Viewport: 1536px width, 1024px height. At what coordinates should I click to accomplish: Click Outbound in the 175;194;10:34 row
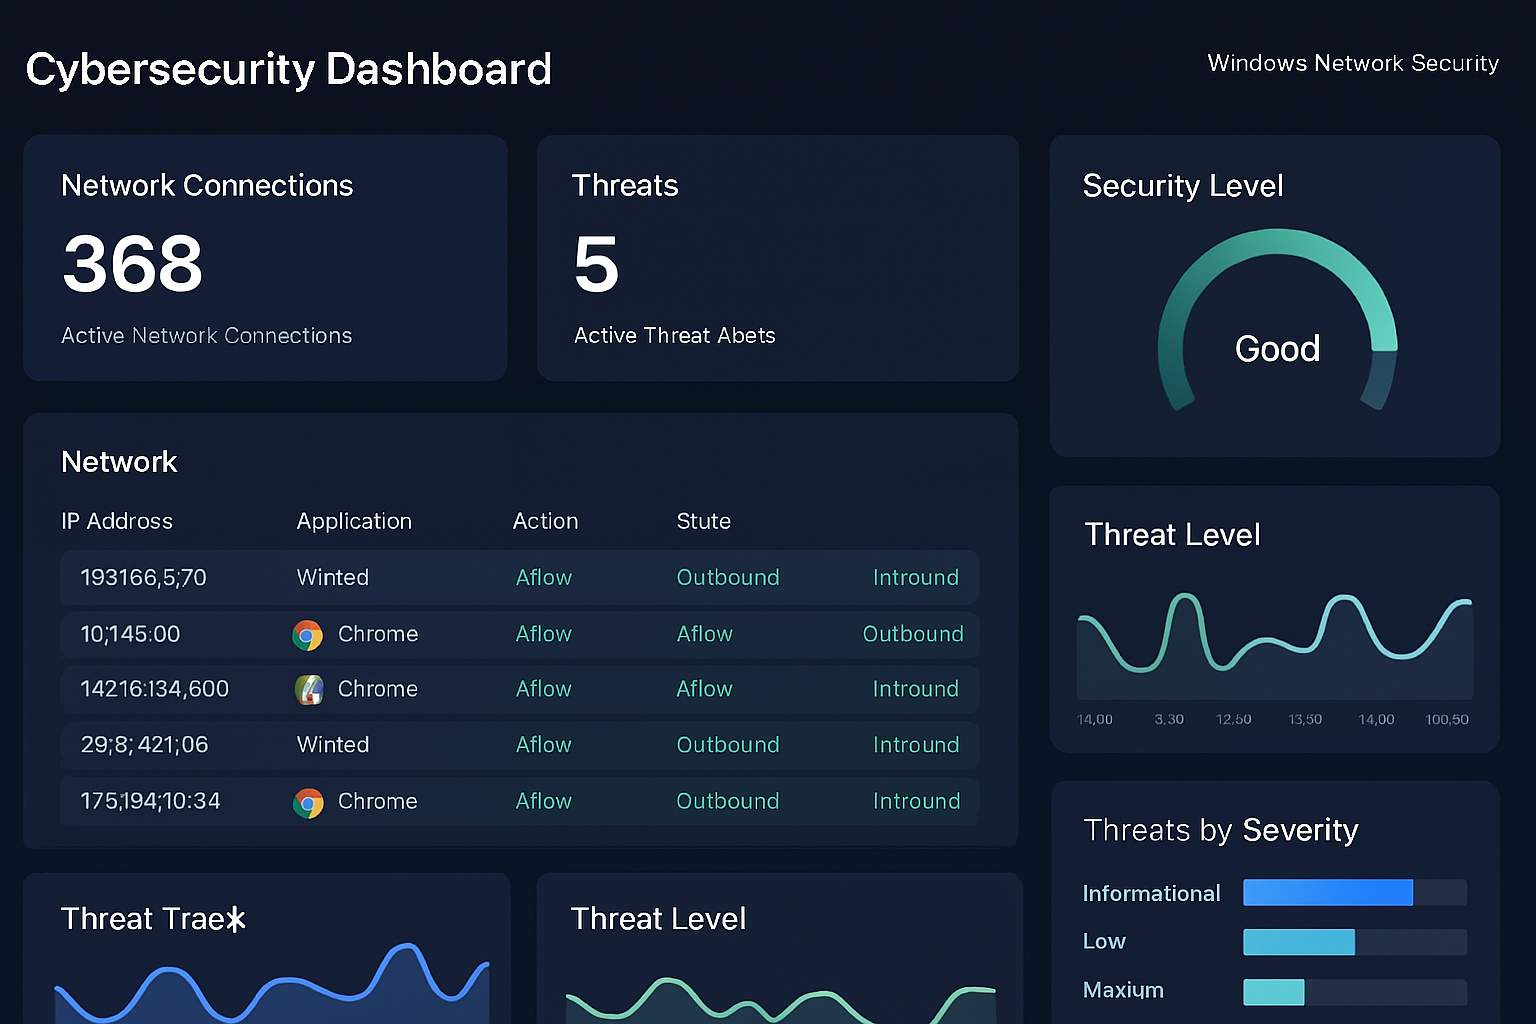(x=727, y=801)
